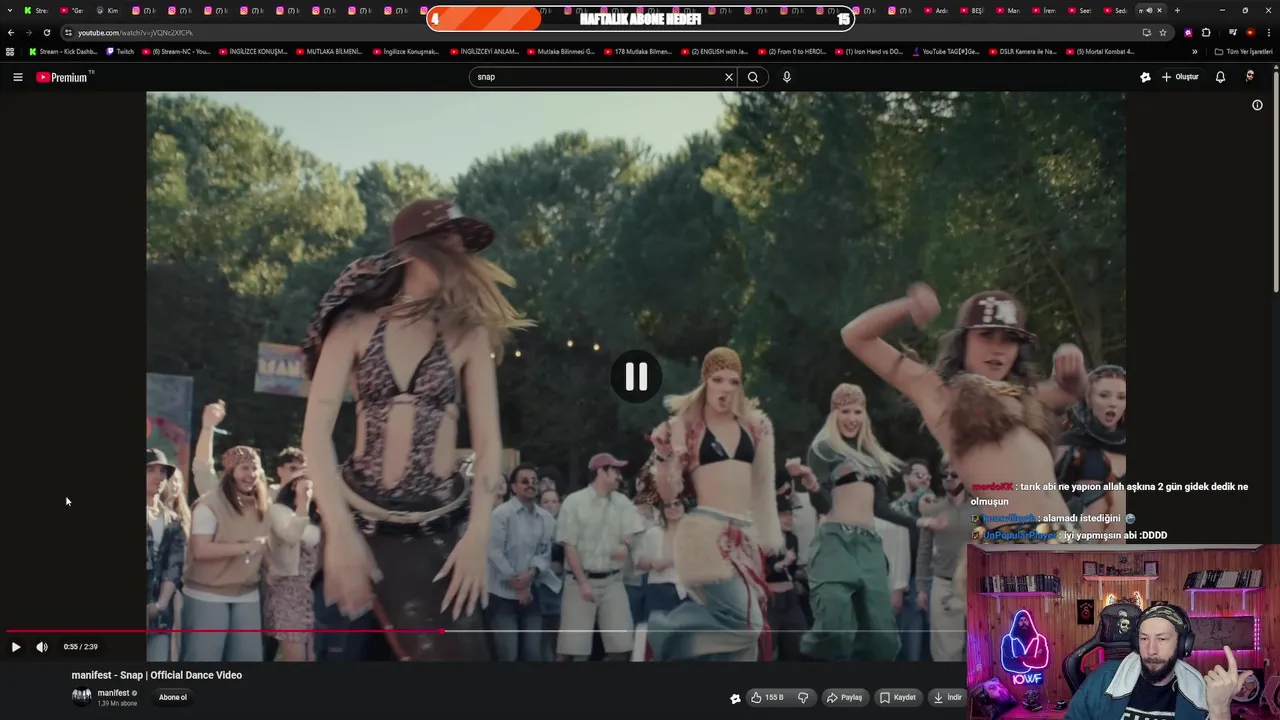This screenshot has width=1280, height=720.
Task: Open a new browser tab with plus
Action: [1177, 10]
